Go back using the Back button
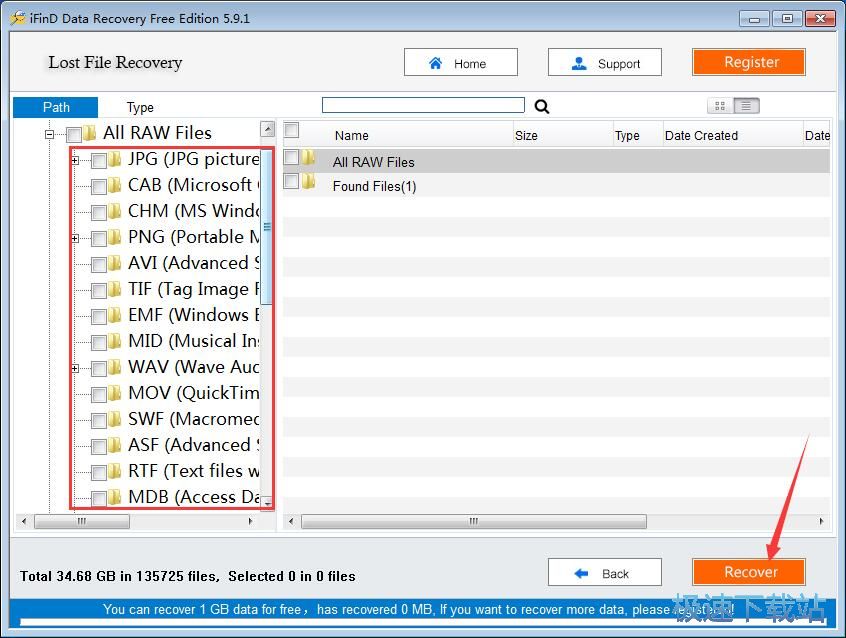The height and width of the screenshot is (638, 846). (x=604, y=573)
